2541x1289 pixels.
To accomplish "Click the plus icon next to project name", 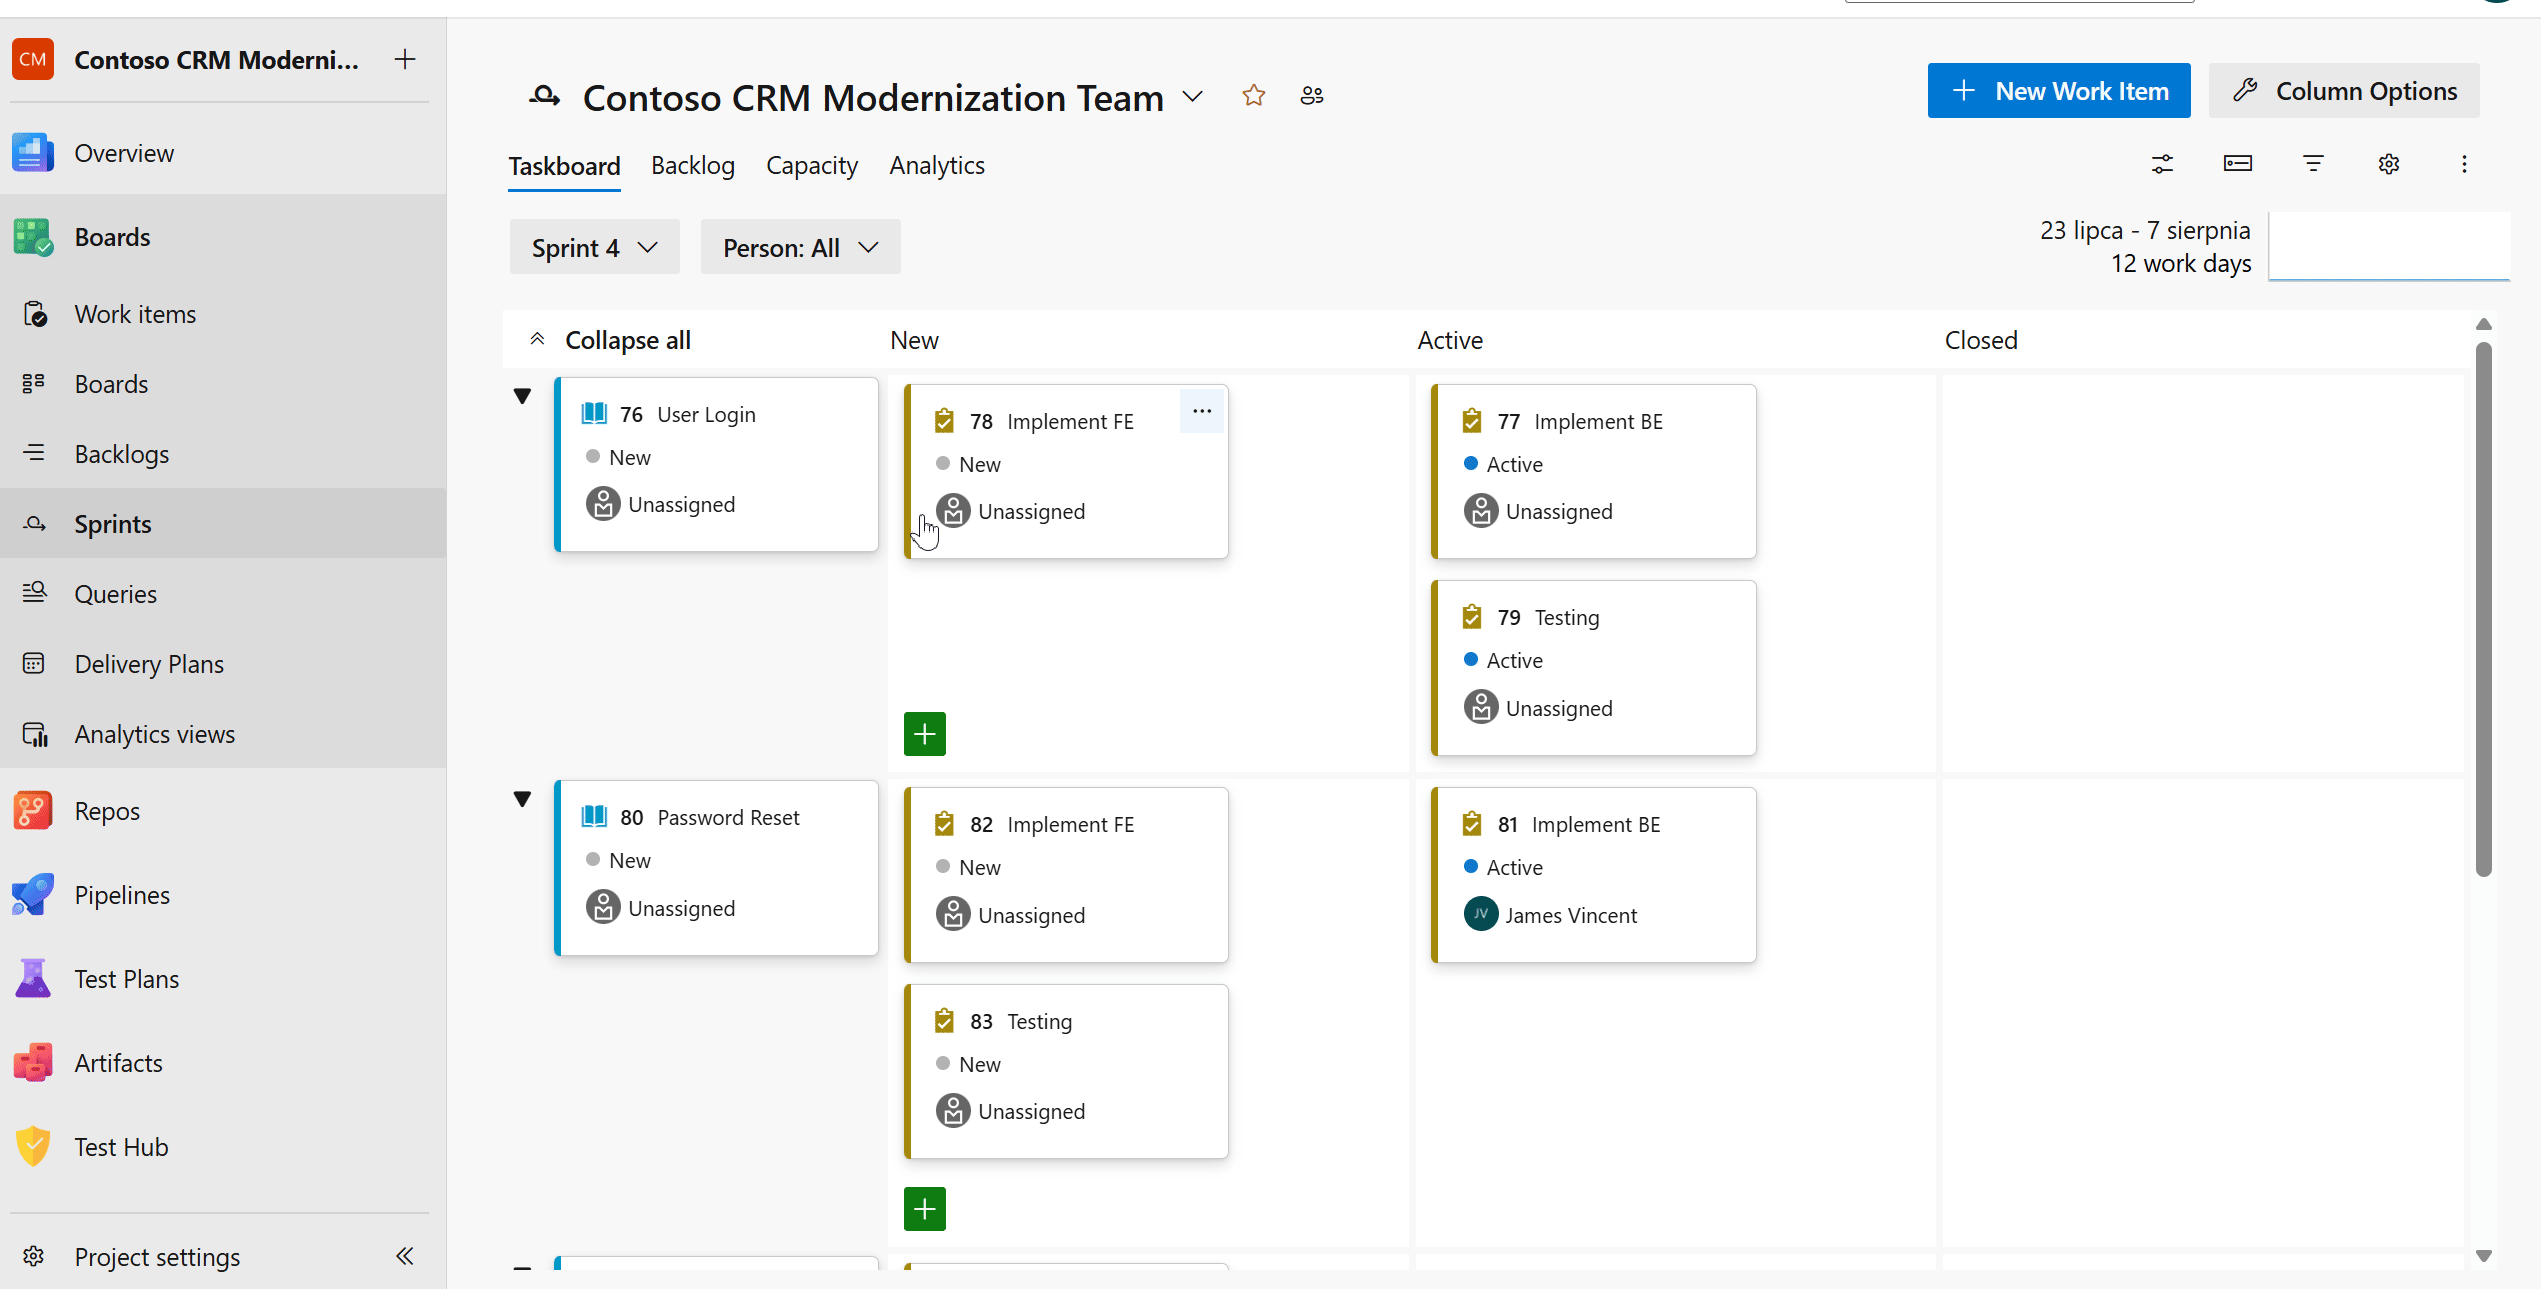I will pos(405,60).
